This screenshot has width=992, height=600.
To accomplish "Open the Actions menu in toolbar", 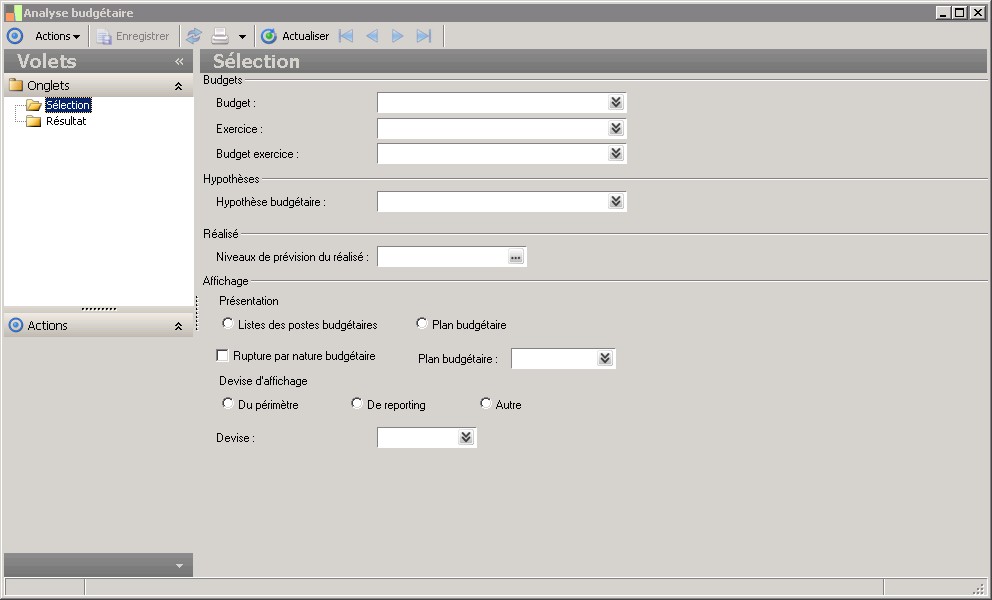I will tap(57, 36).
